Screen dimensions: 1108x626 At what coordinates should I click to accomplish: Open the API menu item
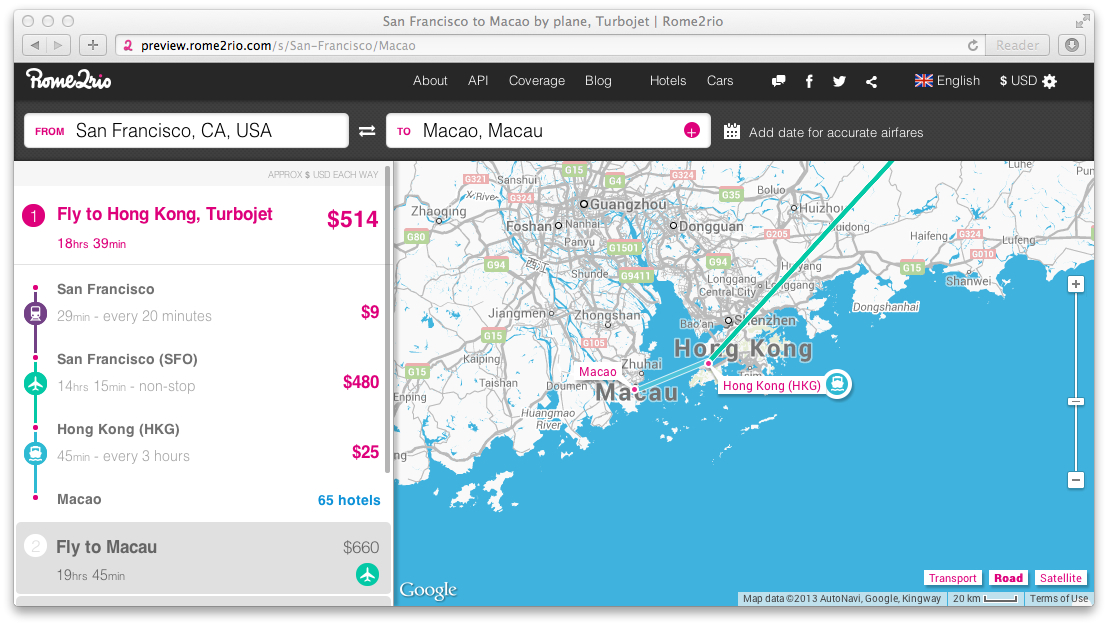(x=478, y=81)
